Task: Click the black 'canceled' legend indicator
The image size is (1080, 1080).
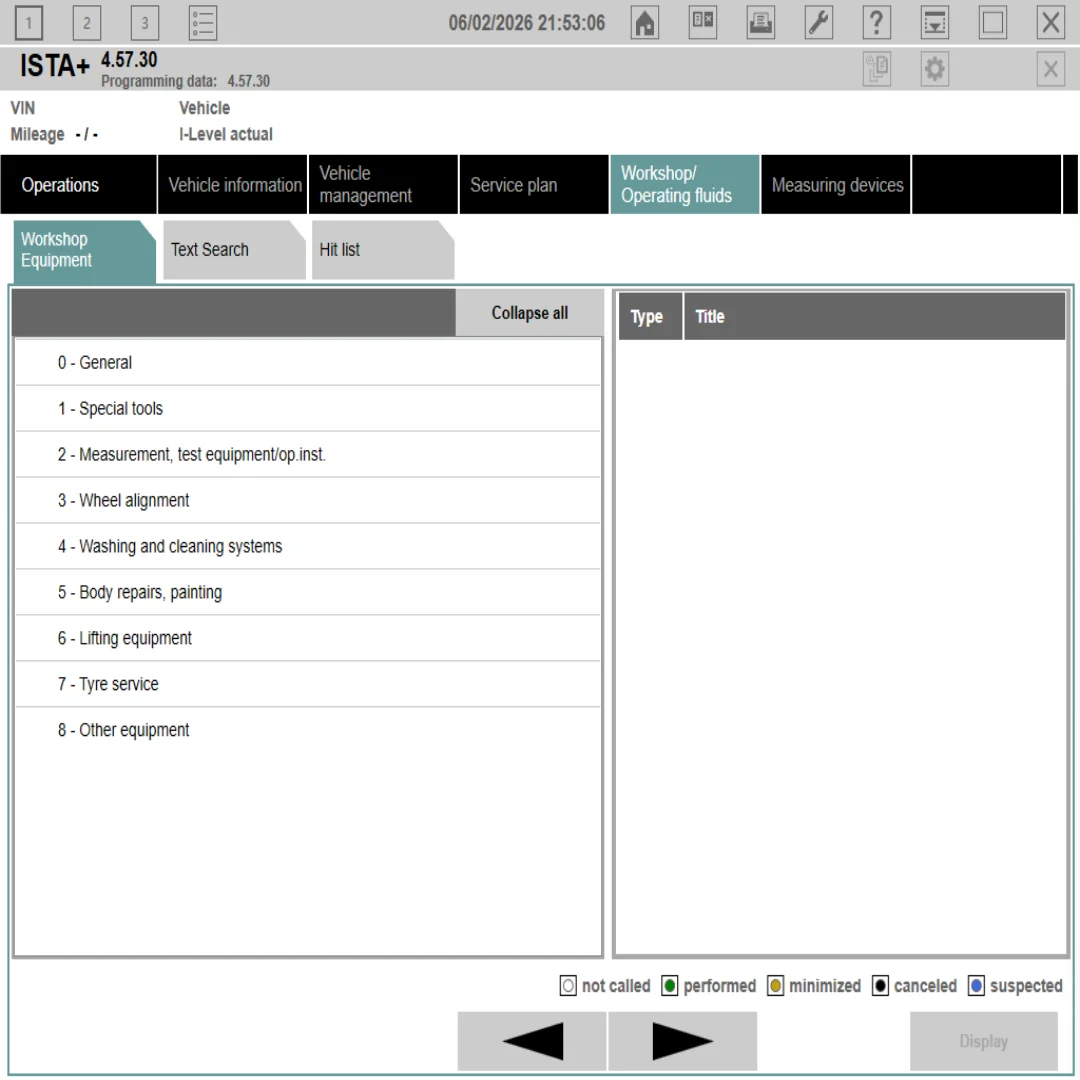Action: click(x=880, y=986)
